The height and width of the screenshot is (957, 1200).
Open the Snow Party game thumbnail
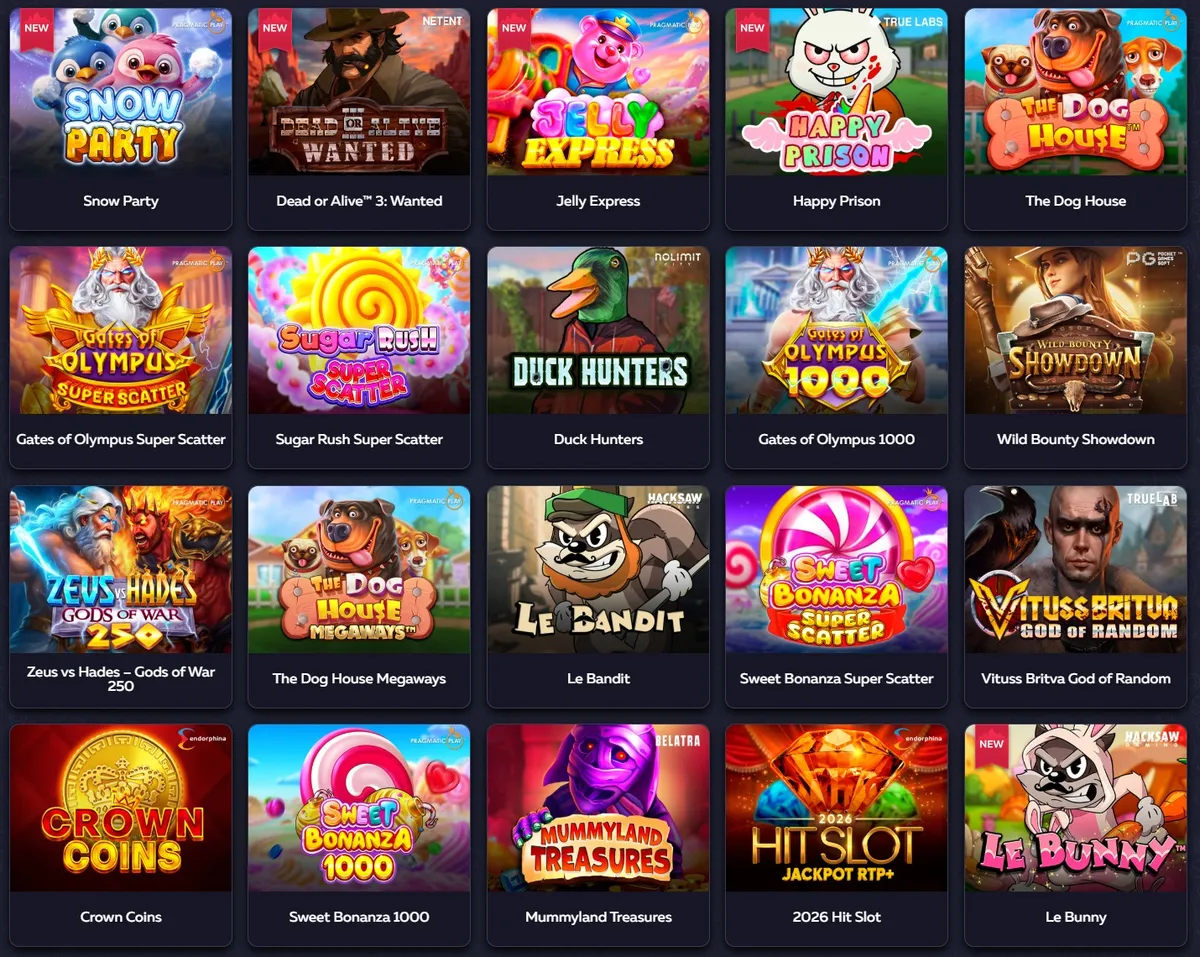point(121,92)
